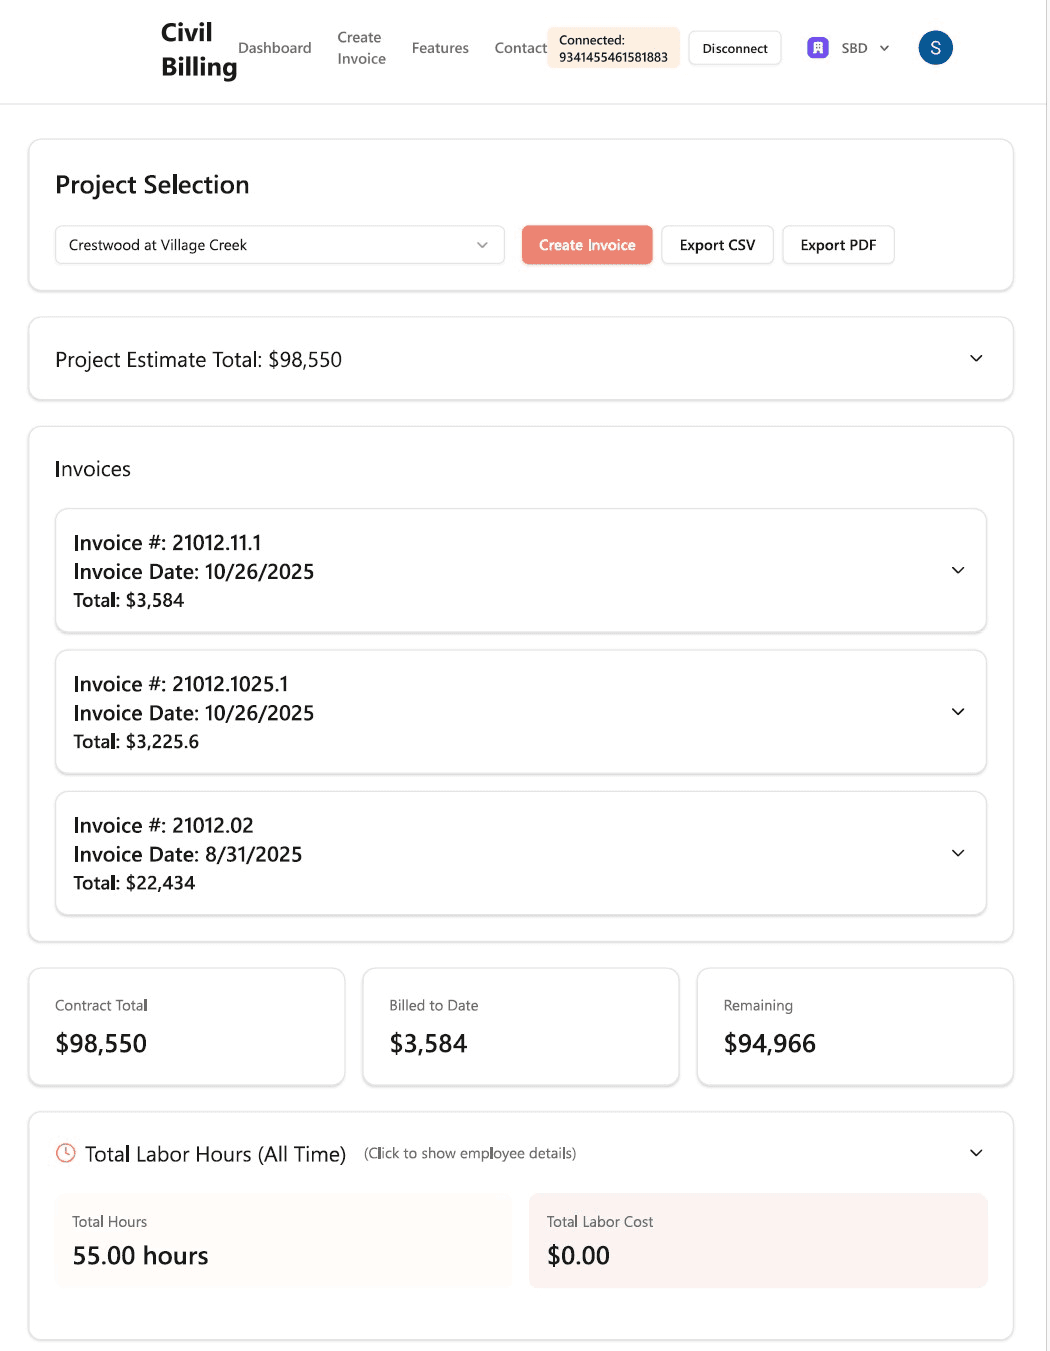Expand the Project Estimate Total section

click(x=977, y=358)
